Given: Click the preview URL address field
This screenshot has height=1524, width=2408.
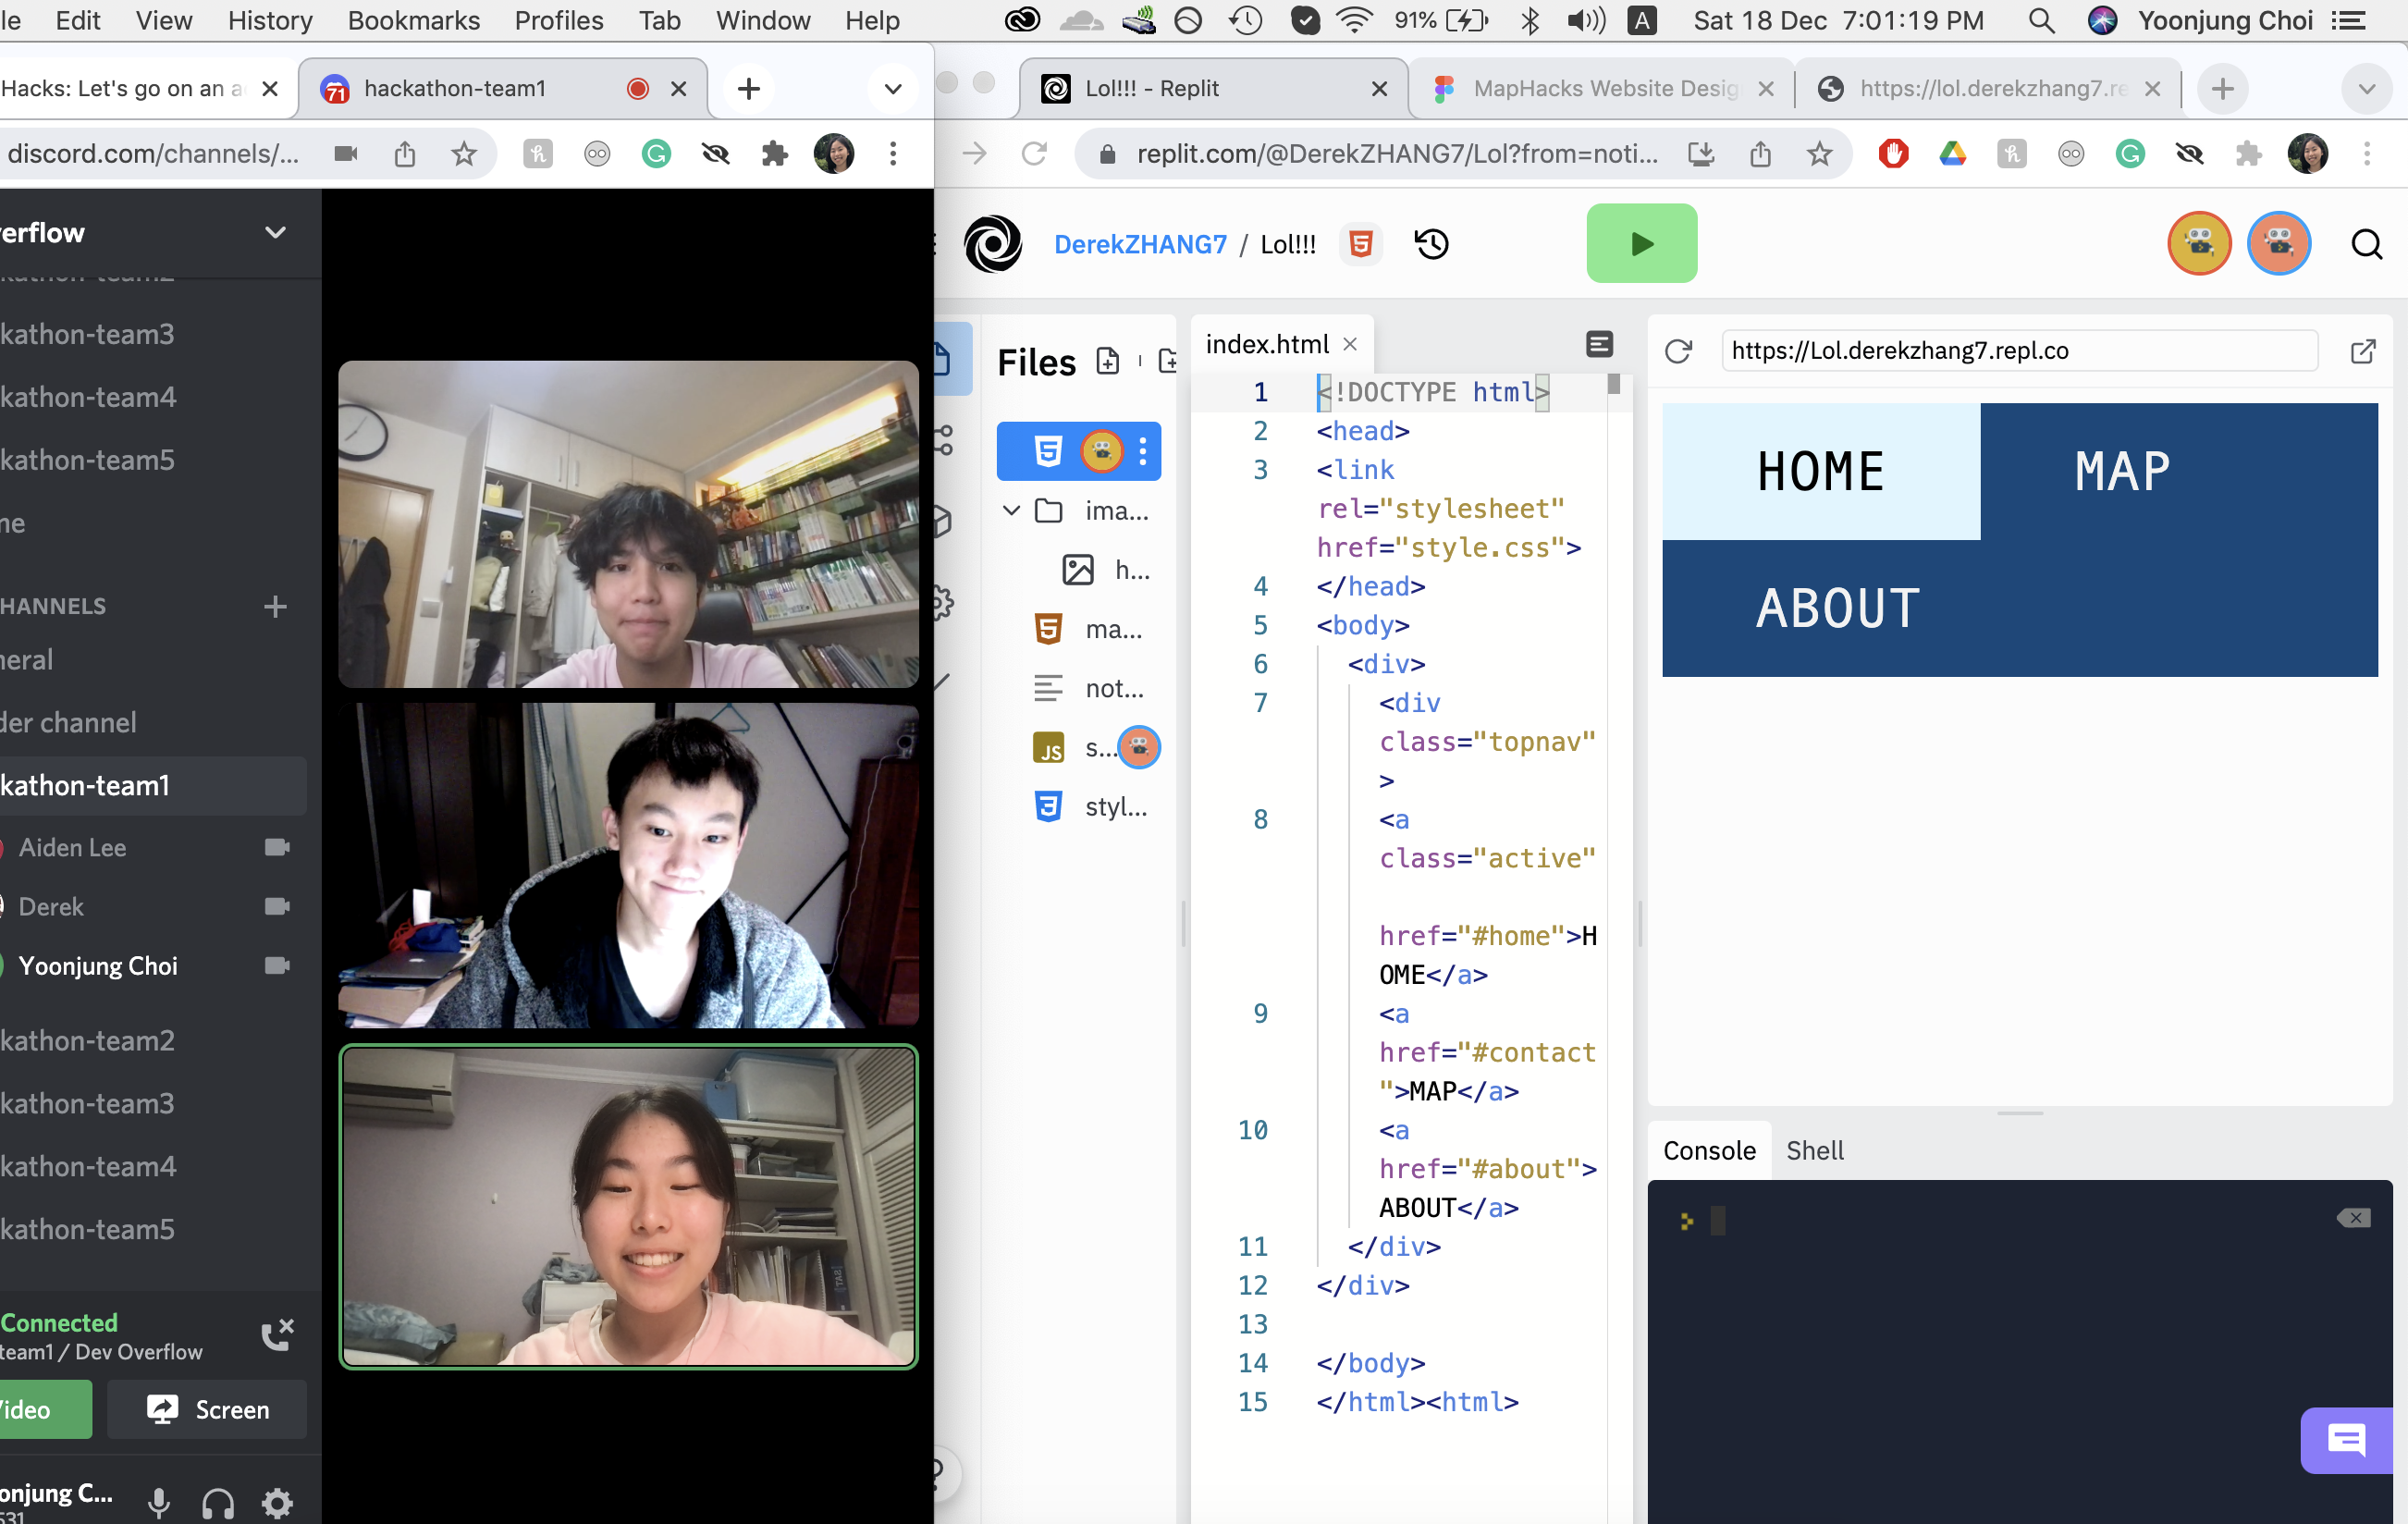Looking at the screenshot, I should click(2018, 351).
